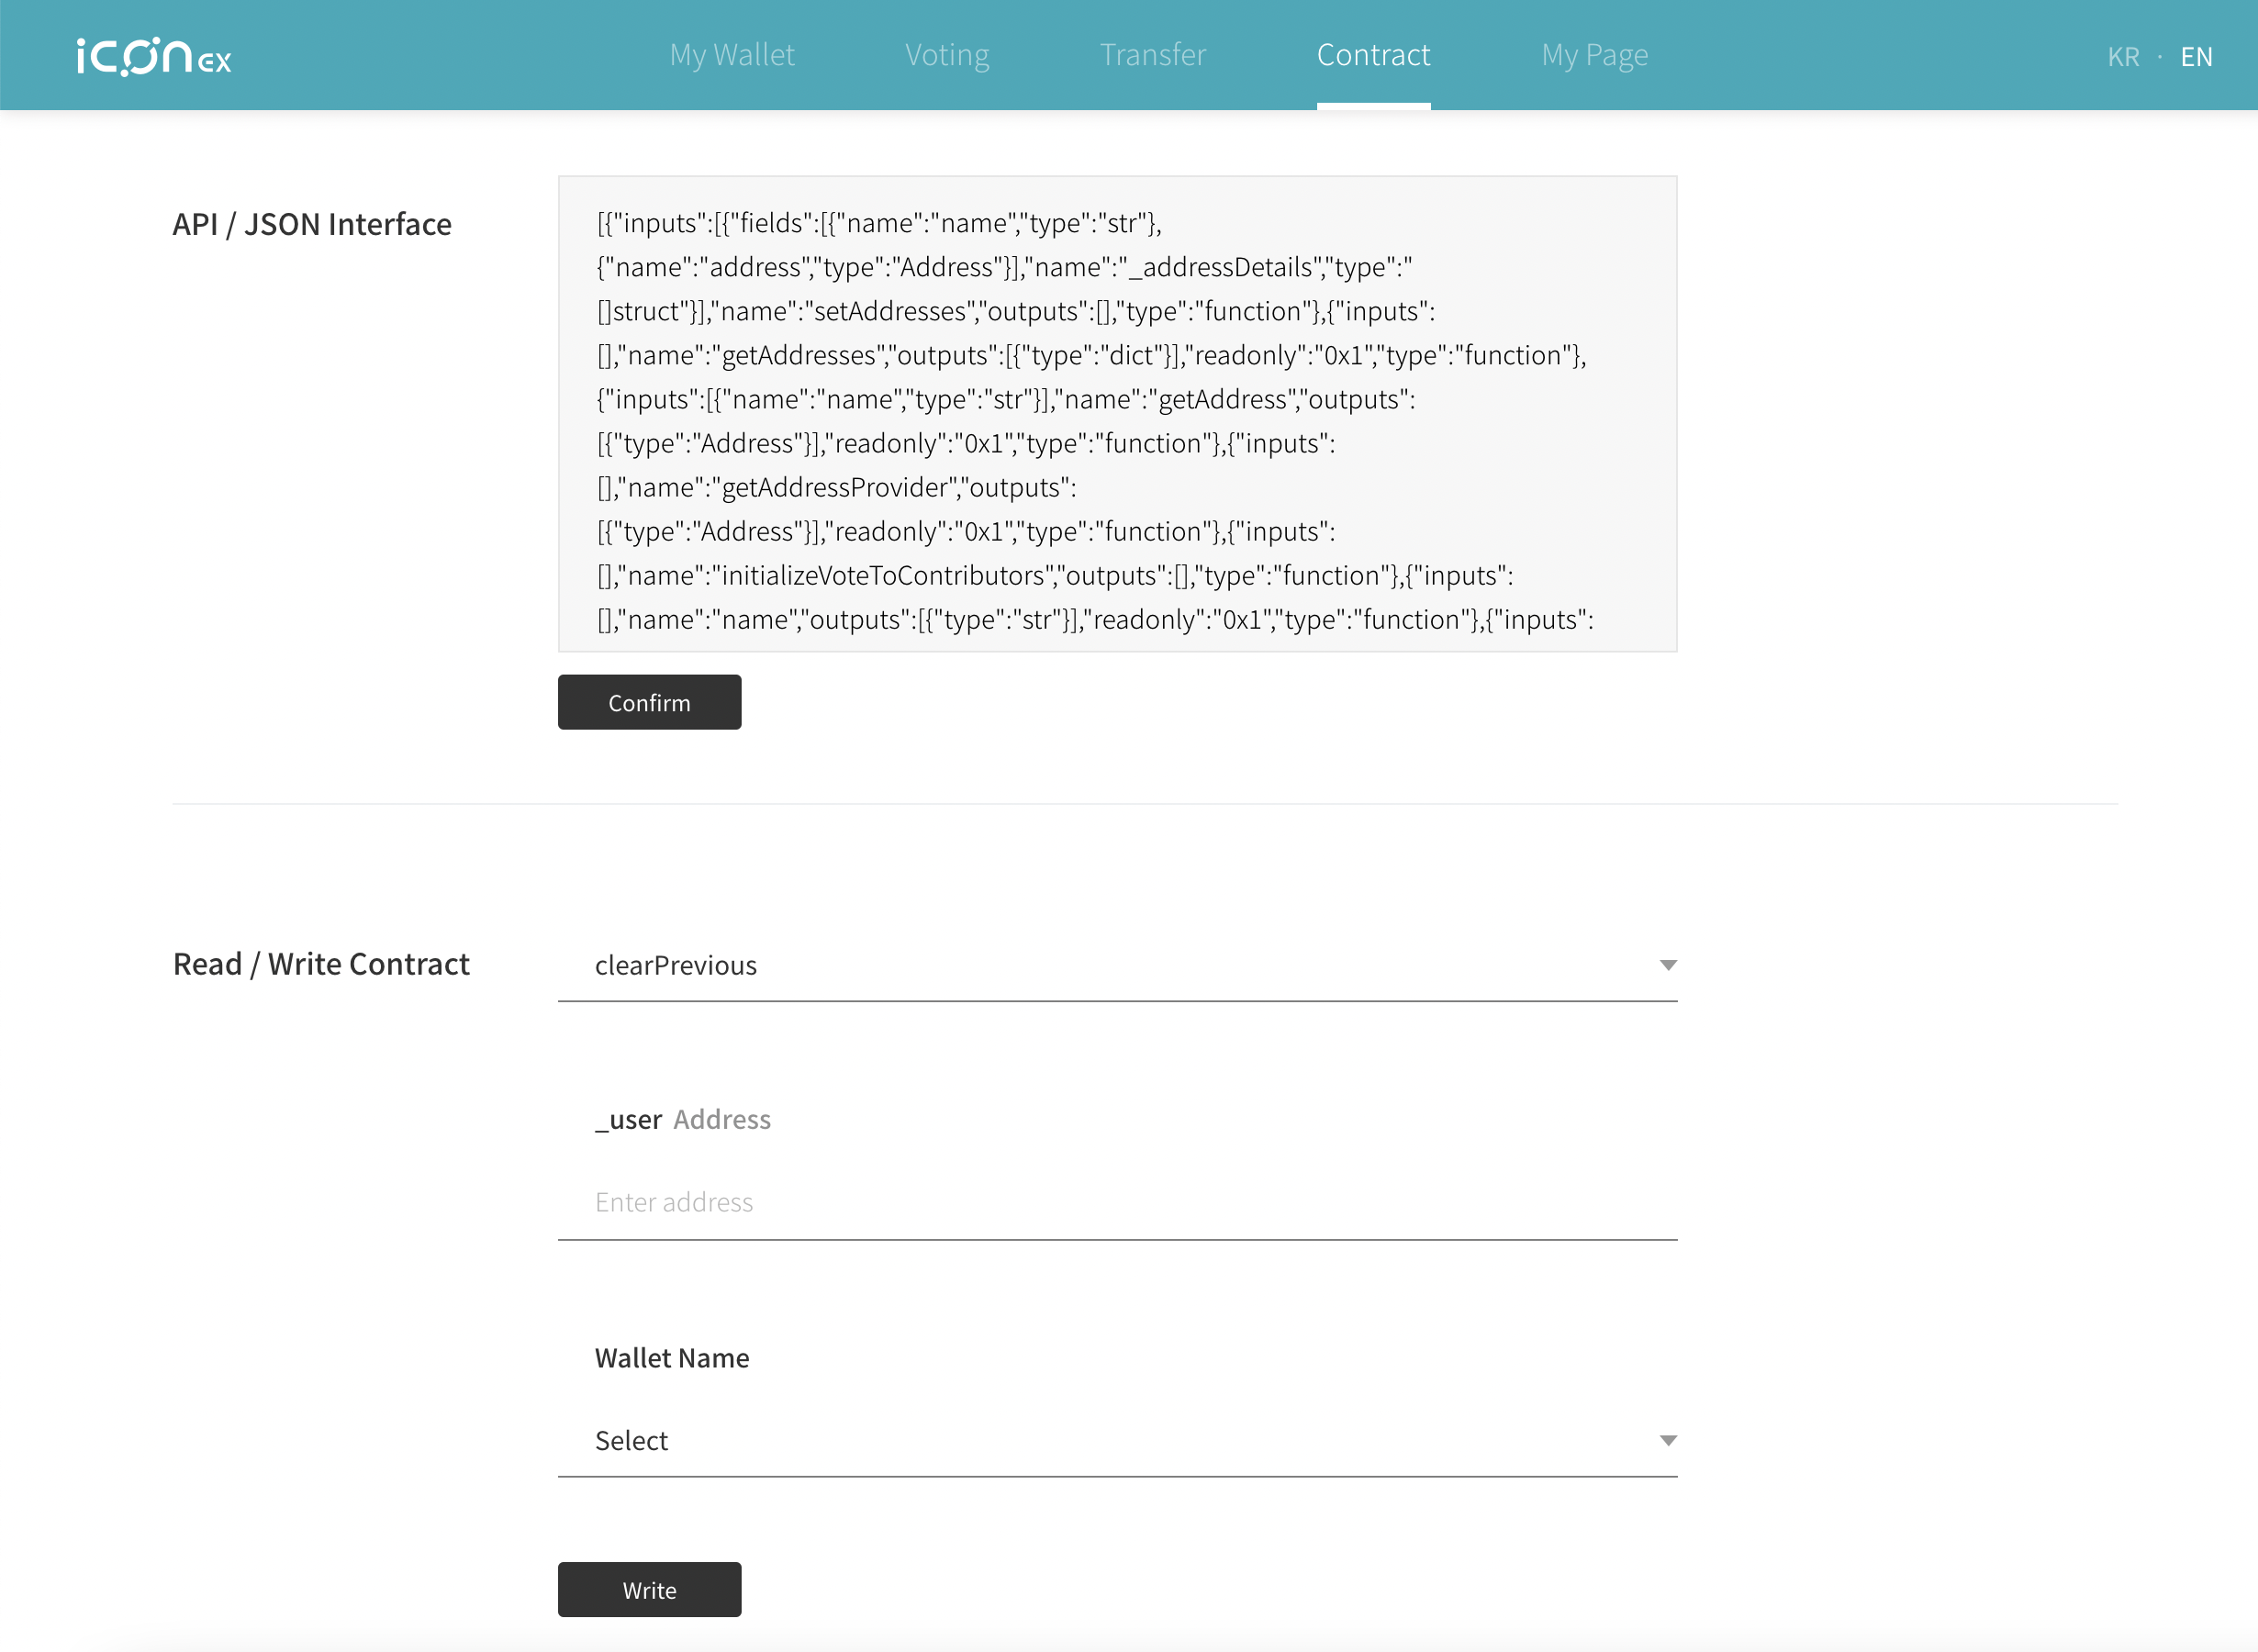
Task: Click the Wallet Name label
Action: [672, 1358]
